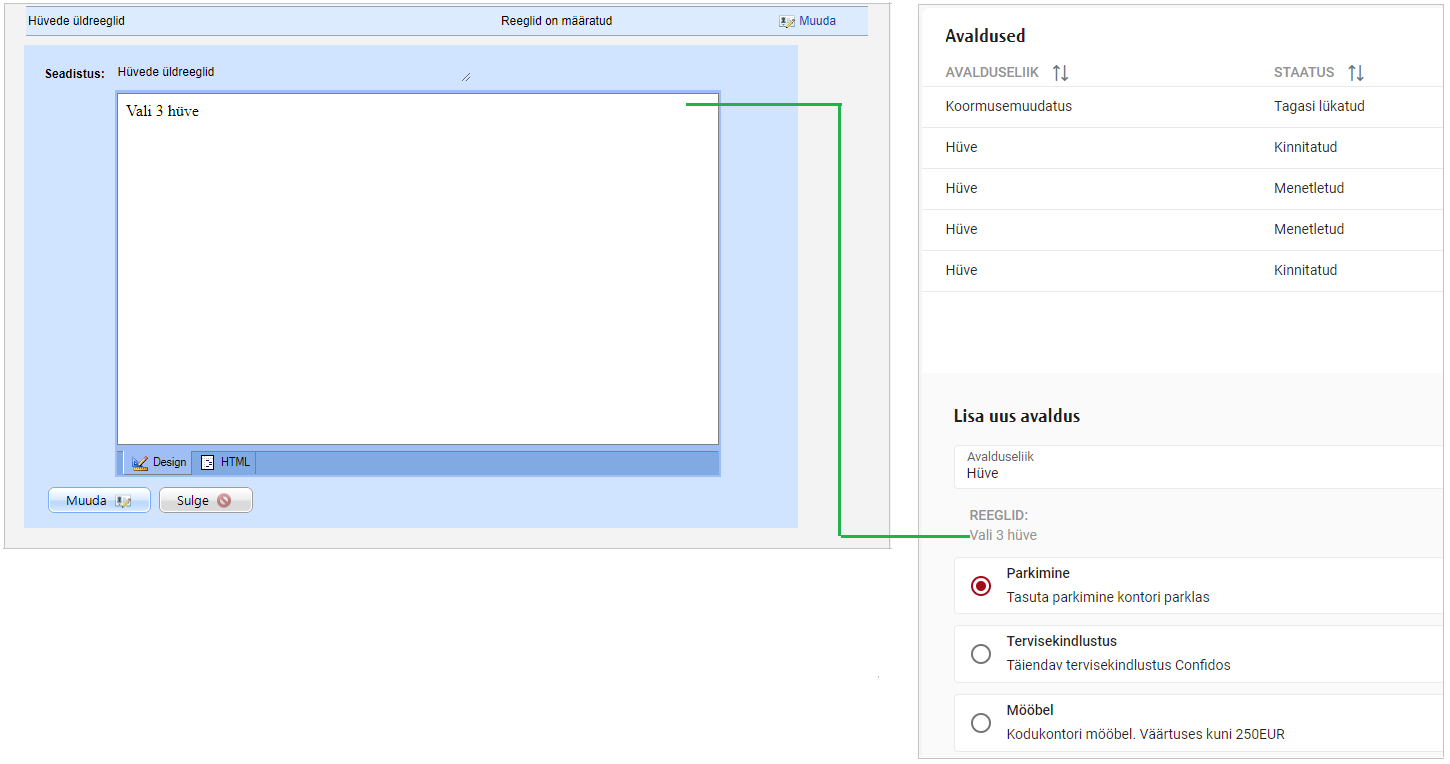Click inside the editor containing 'Vali 3 hüve'
The image size is (1450, 764).
click(x=418, y=270)
